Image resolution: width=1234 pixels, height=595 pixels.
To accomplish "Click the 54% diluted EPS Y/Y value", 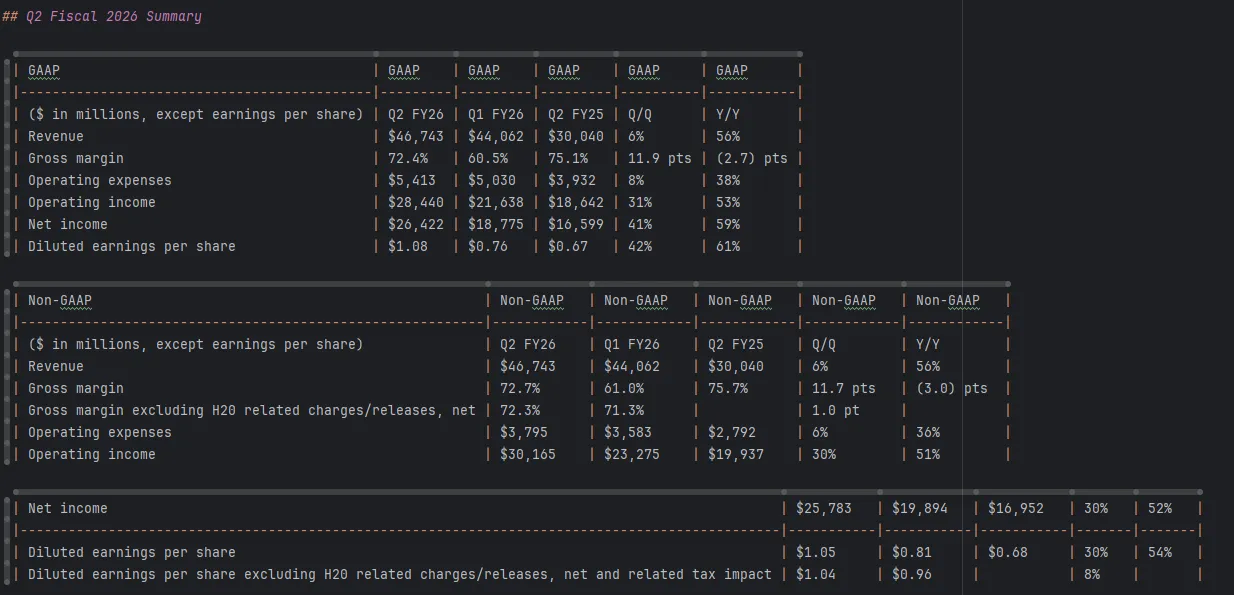I will (1160, 552).
